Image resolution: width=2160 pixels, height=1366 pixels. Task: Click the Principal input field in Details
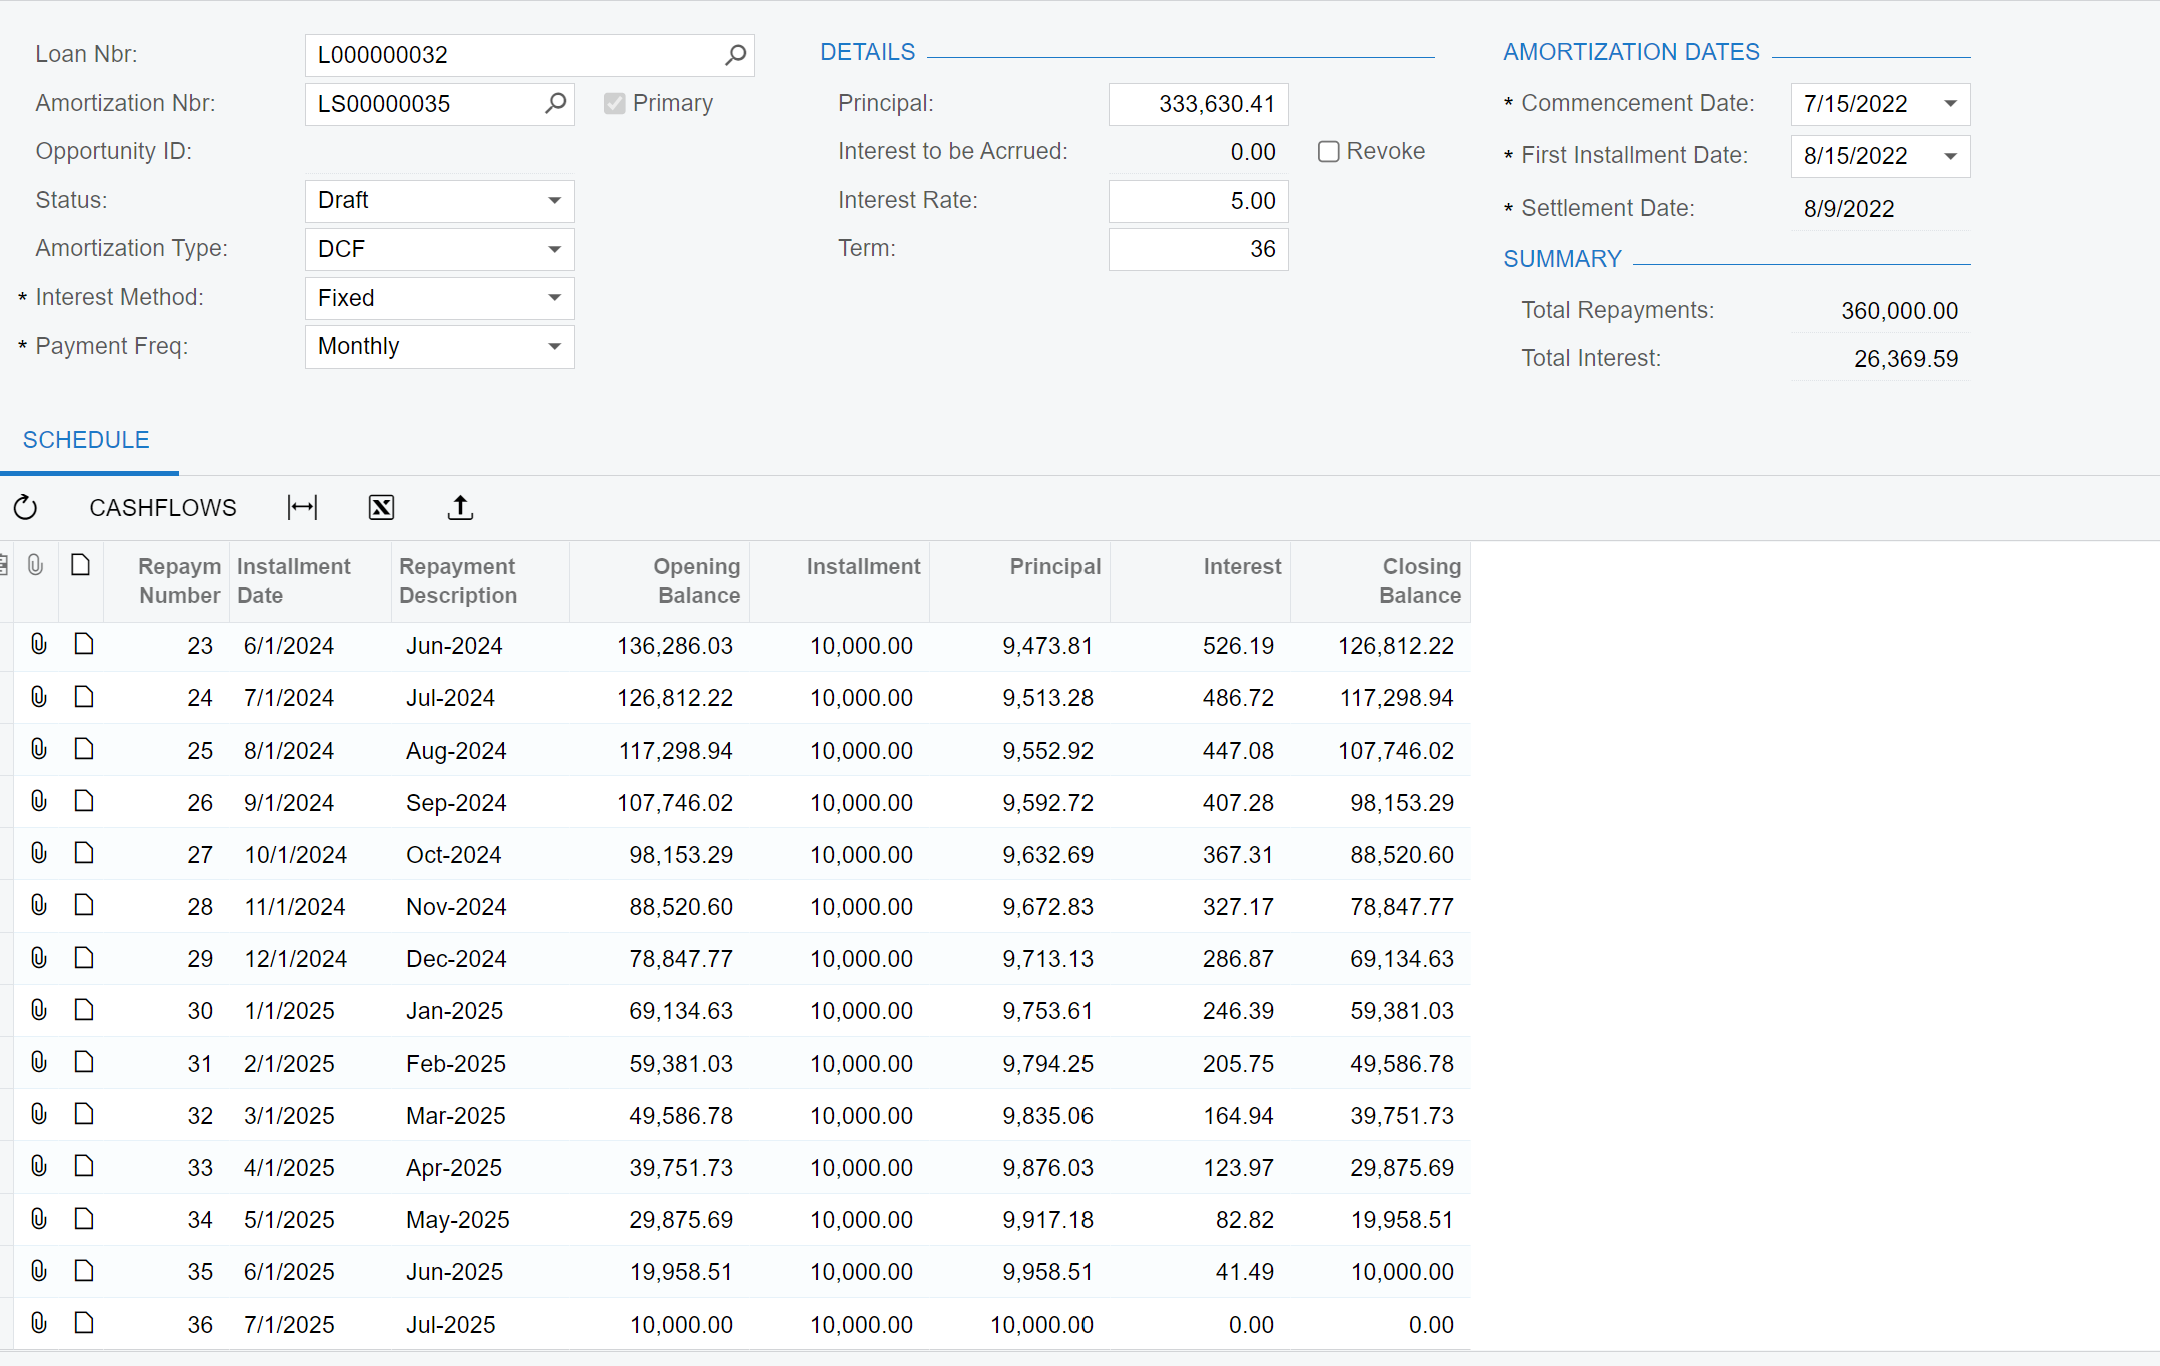click(1198, 104)
